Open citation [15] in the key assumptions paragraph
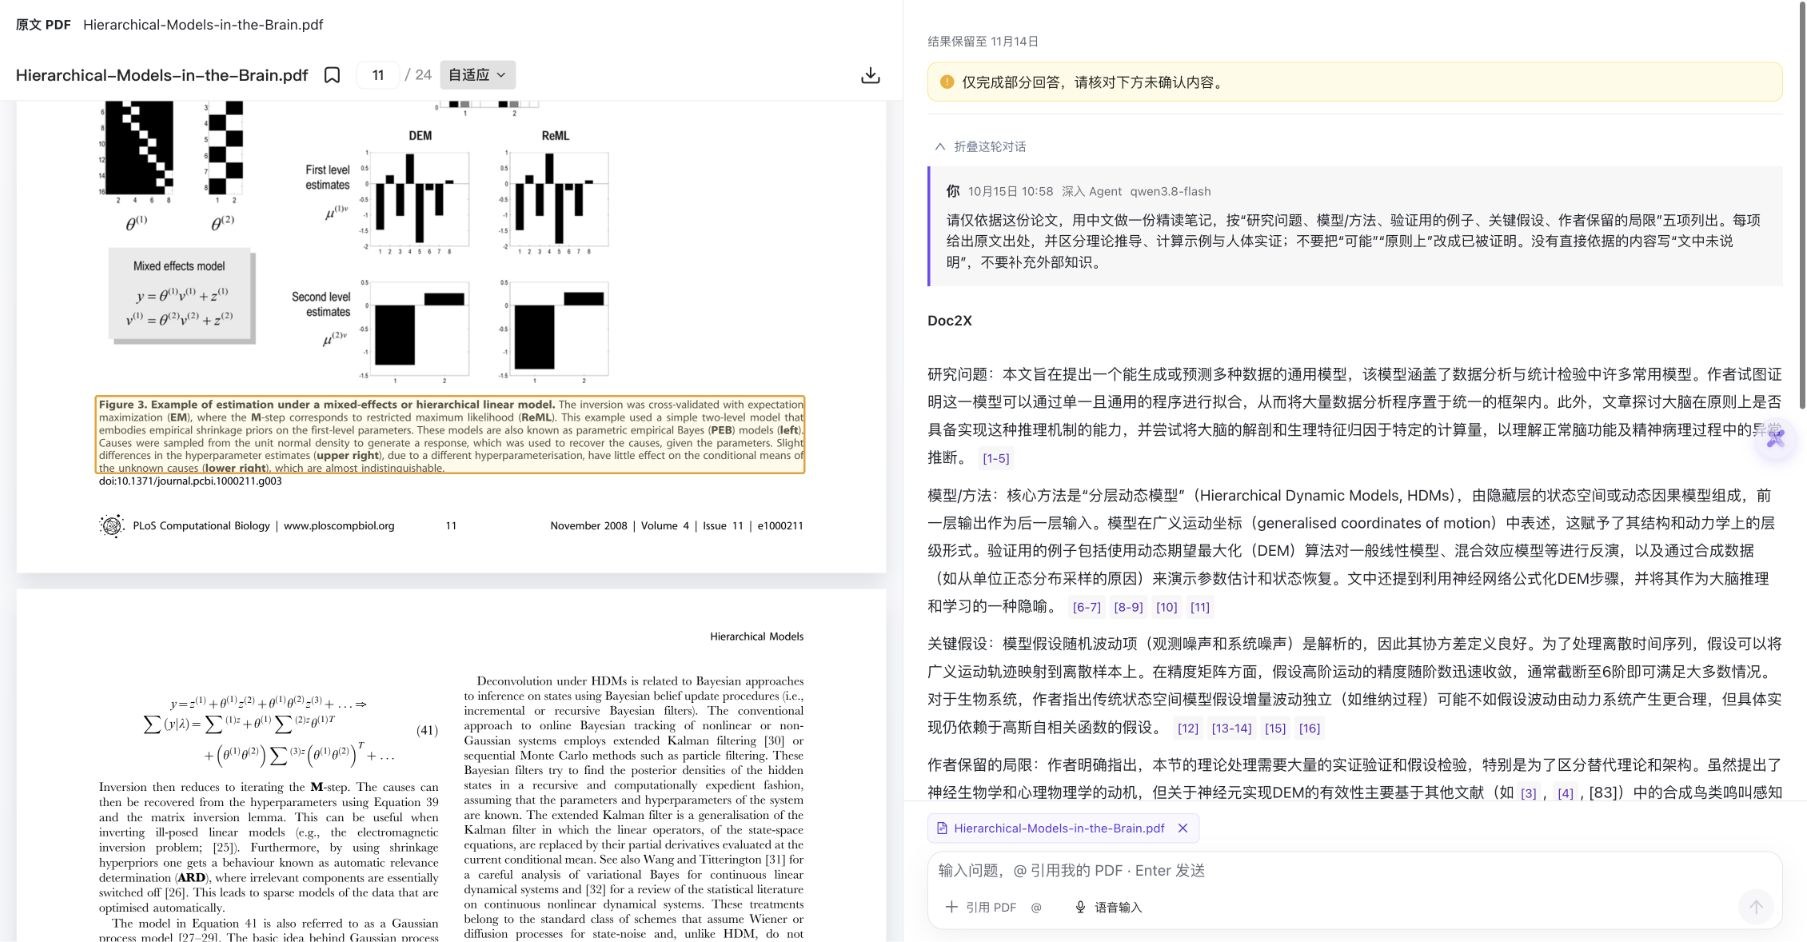Screen dimensions: 1807x942 pos(1275,728)
